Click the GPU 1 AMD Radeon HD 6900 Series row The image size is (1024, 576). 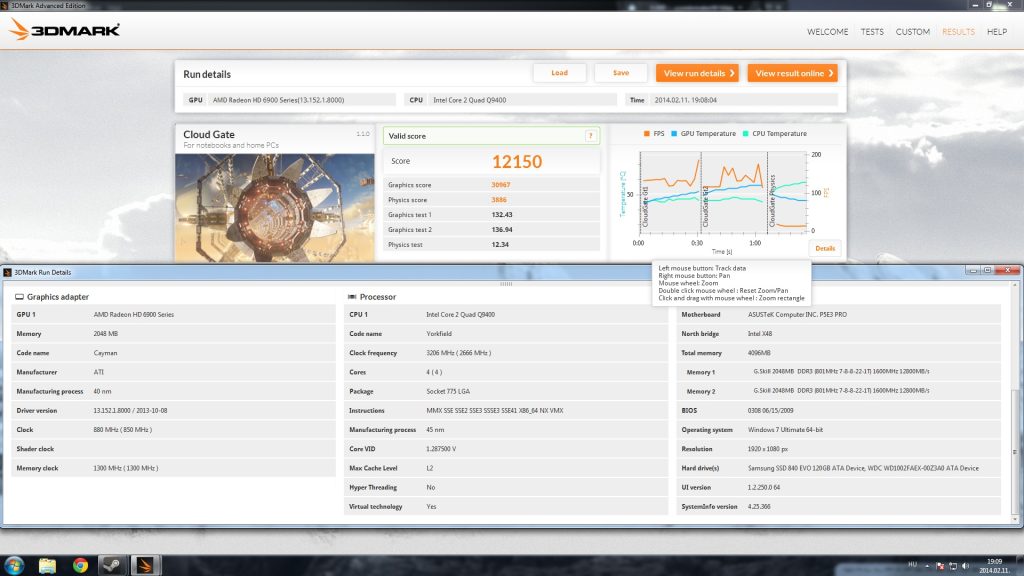174,314
